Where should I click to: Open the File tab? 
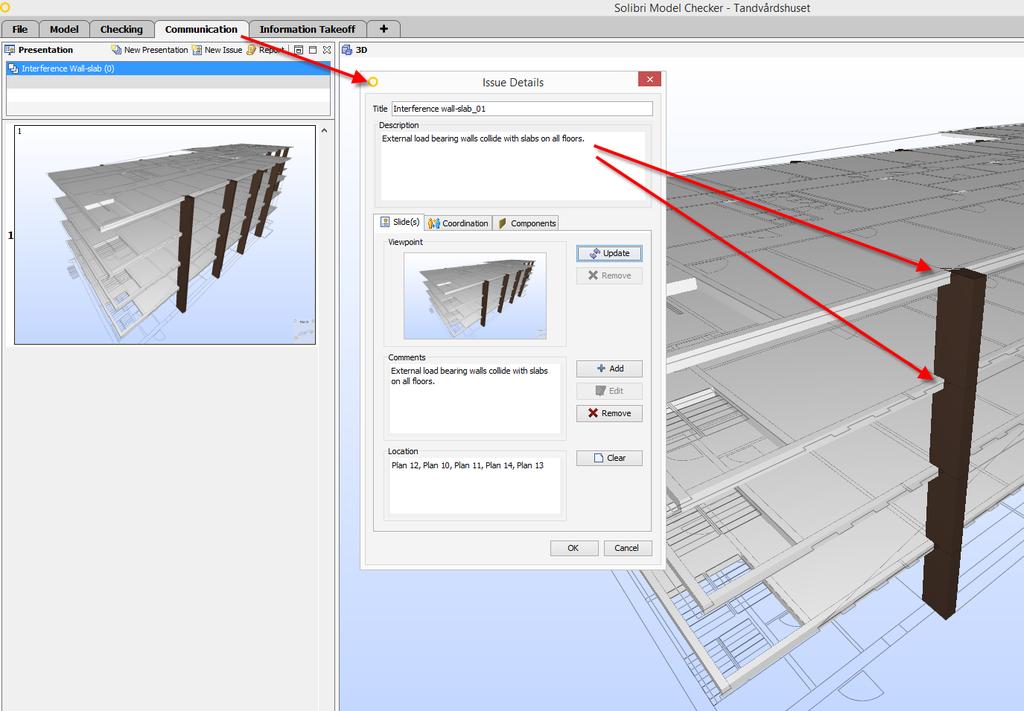click(x=20, y=29)
